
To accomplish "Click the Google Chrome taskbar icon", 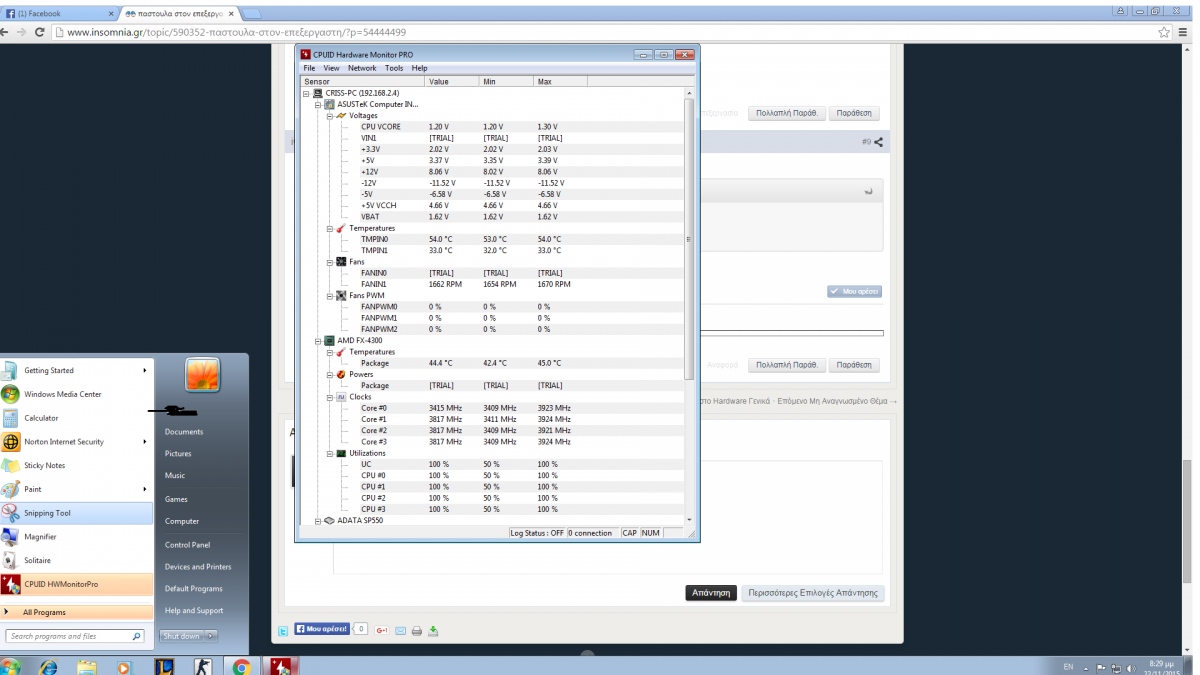I will pos(240,666).
